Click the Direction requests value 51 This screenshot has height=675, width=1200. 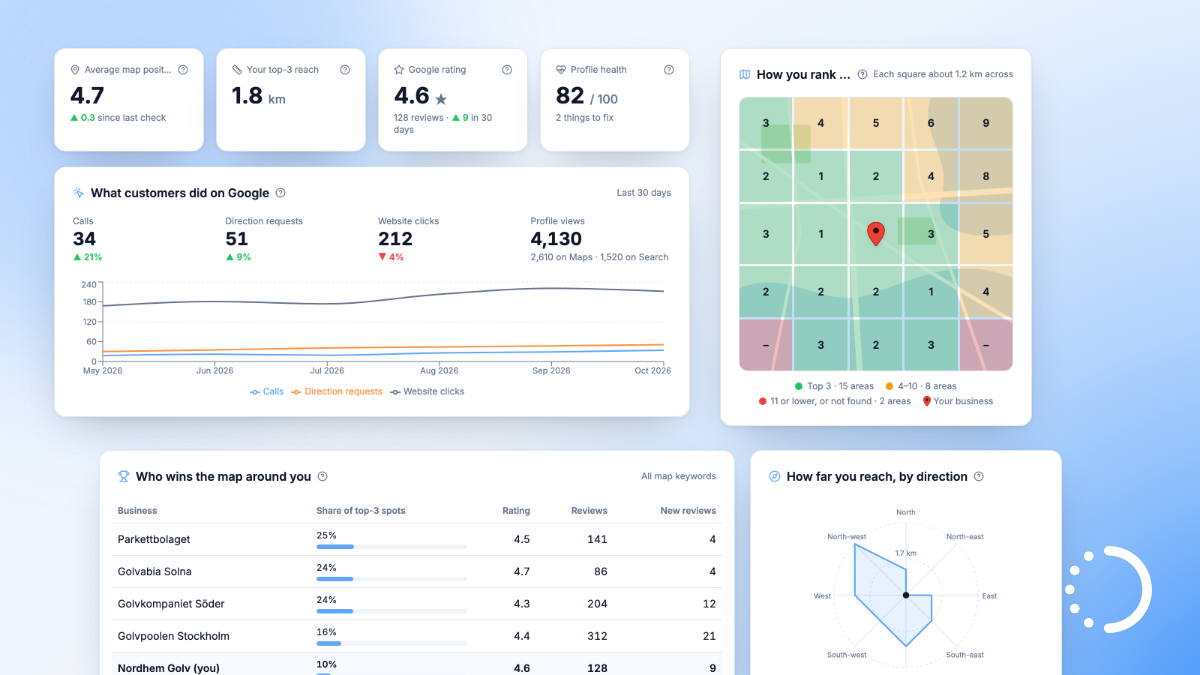pos(237,239)
